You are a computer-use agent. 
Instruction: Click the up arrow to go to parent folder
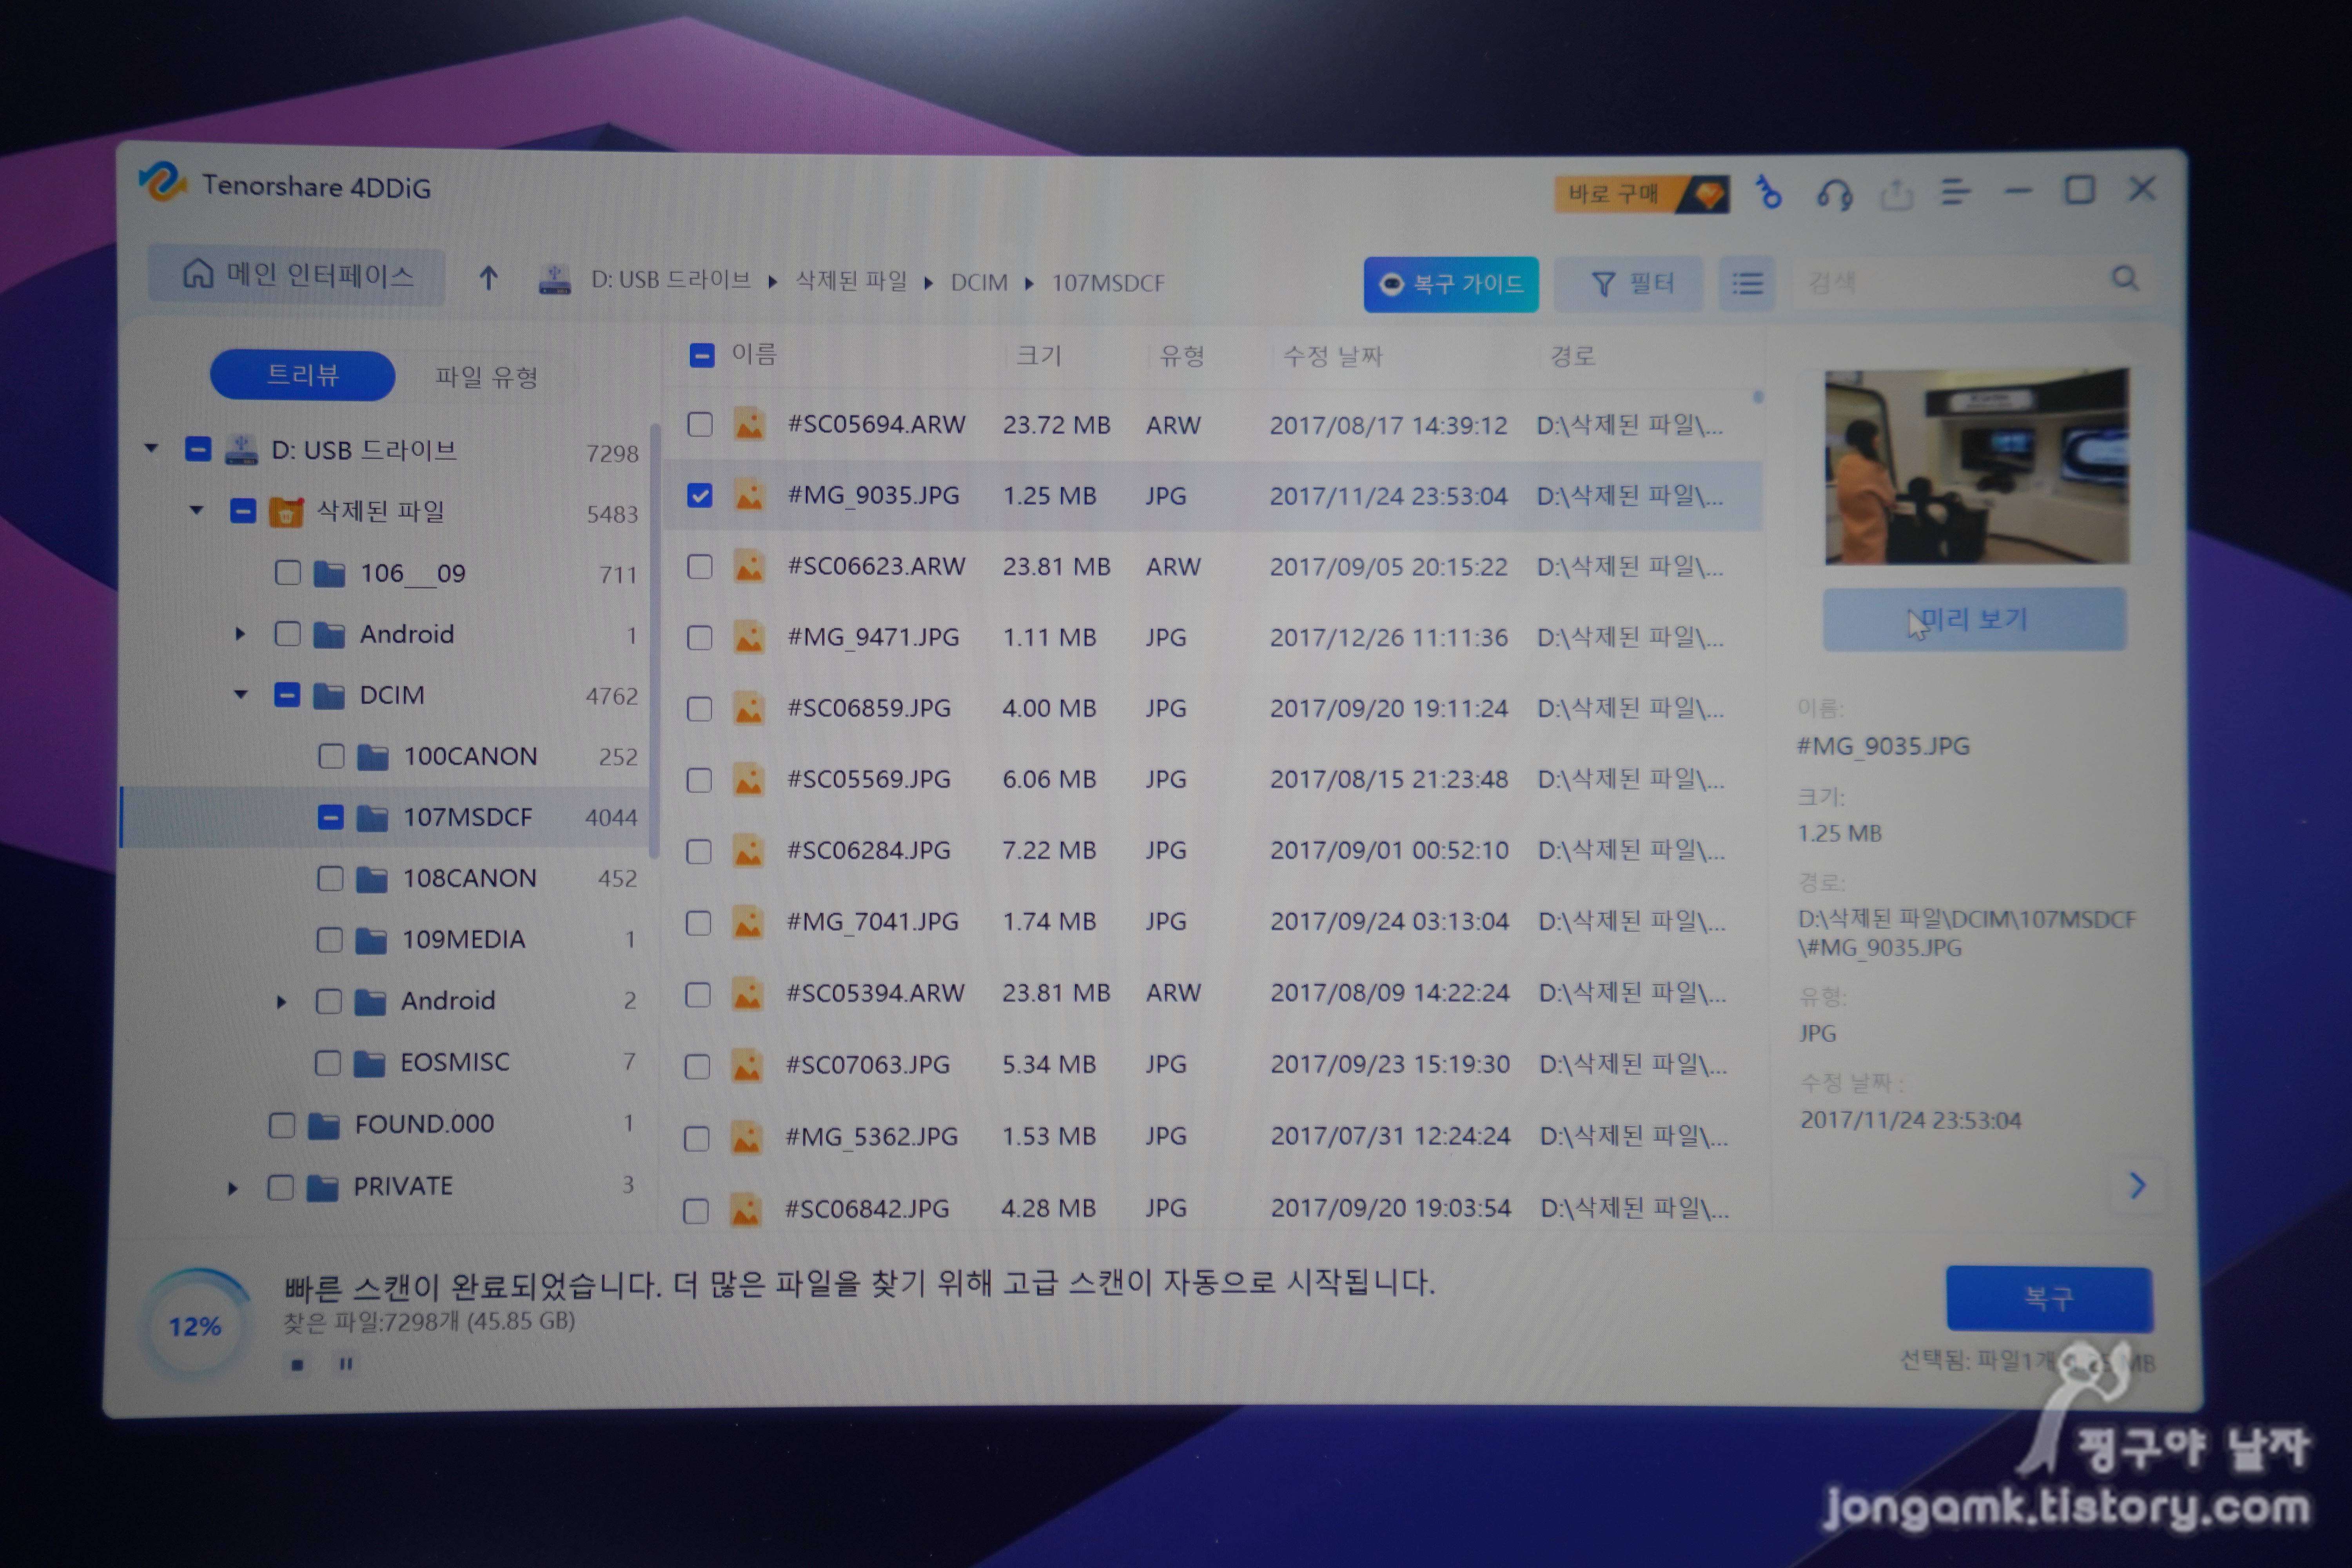click(488, 277)
